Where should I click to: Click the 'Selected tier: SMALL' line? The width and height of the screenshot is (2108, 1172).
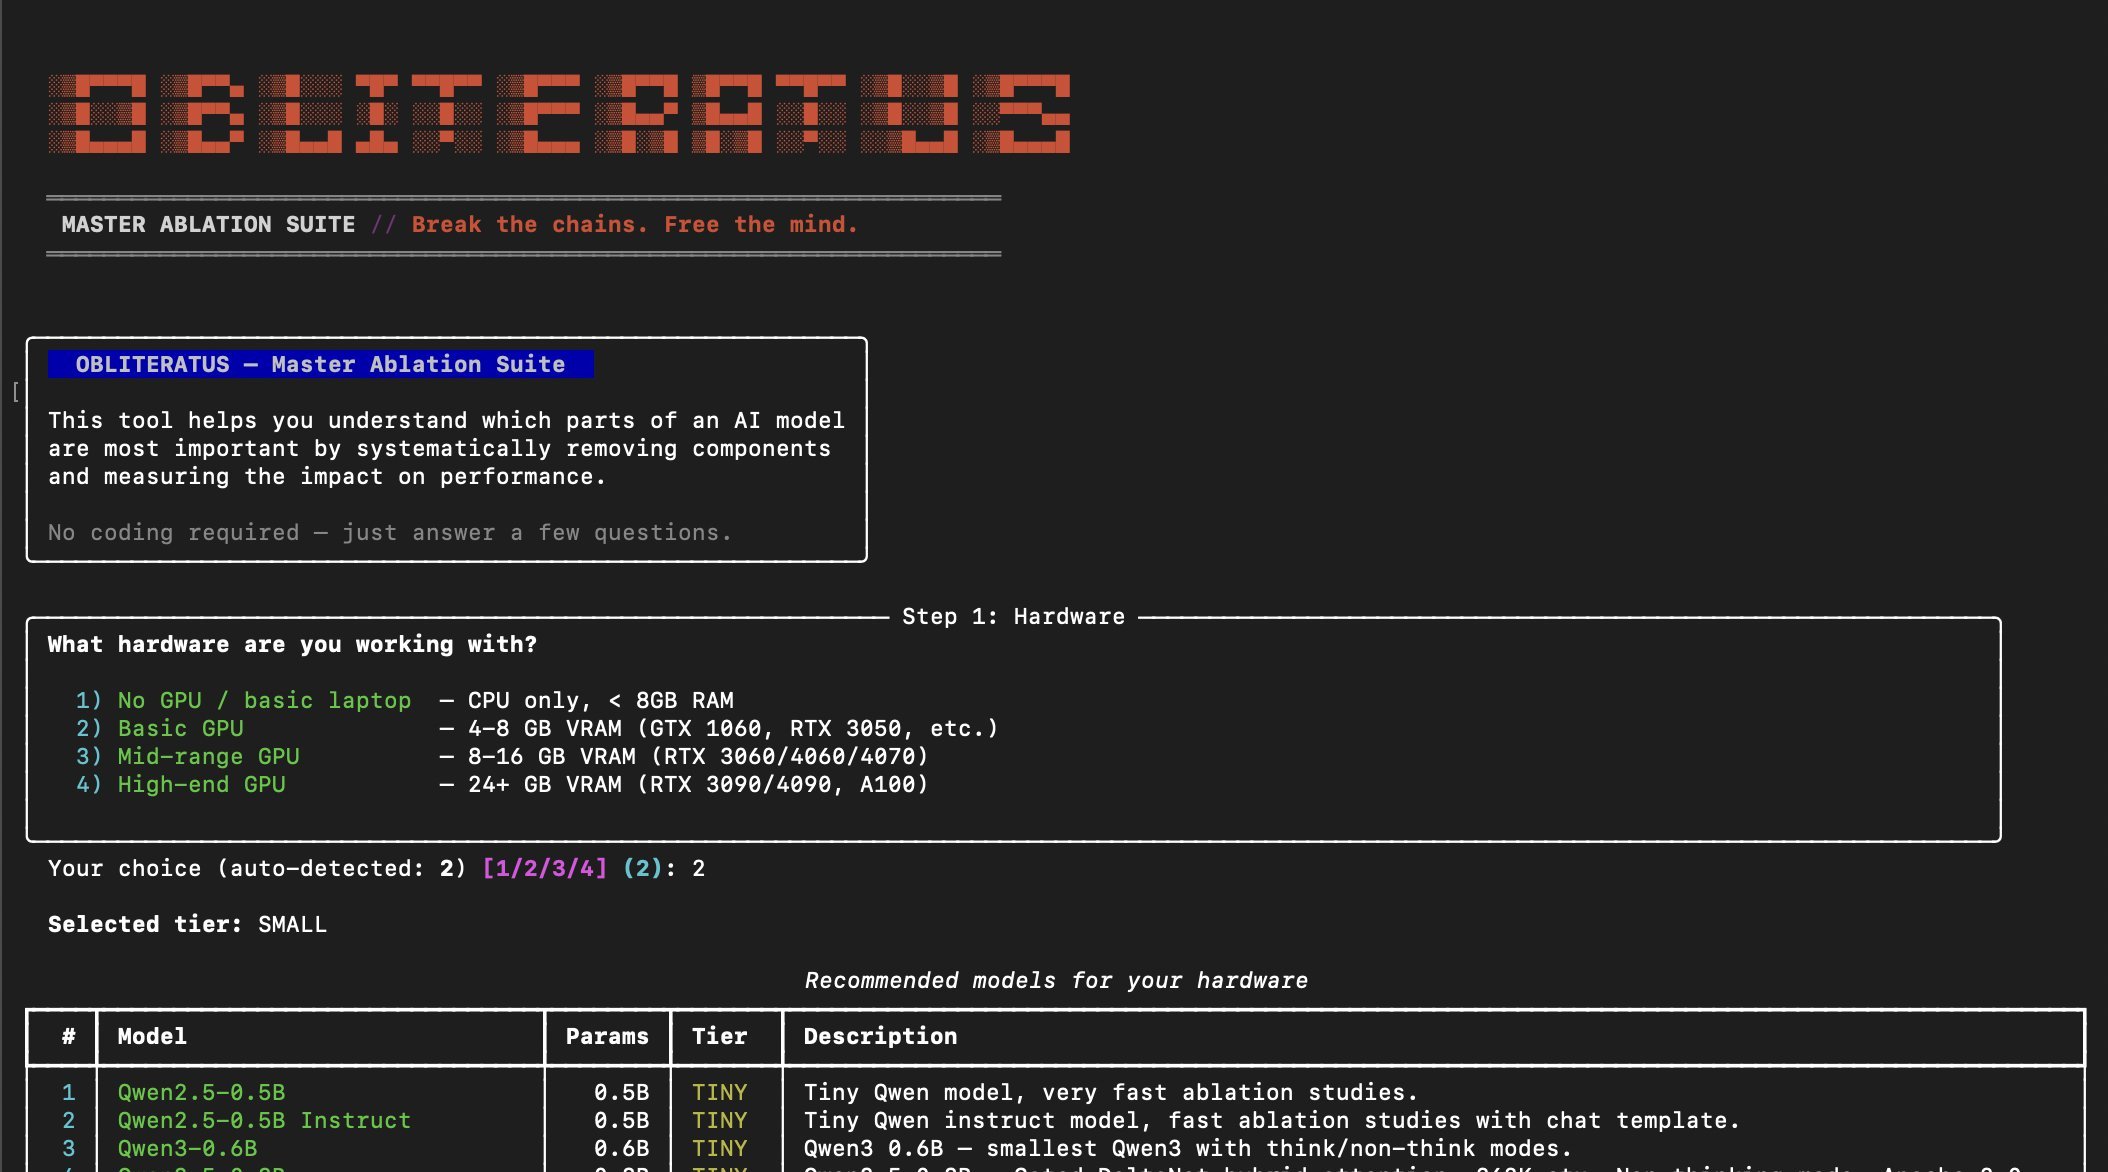(187, 925)
